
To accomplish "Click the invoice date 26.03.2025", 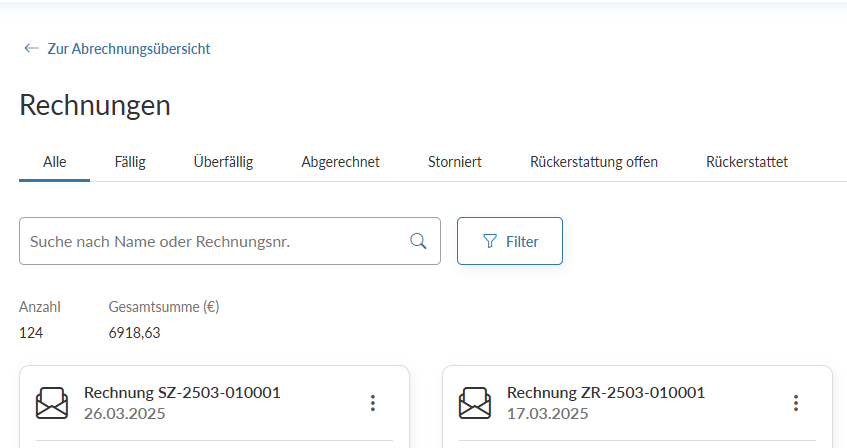I will 124,413.
